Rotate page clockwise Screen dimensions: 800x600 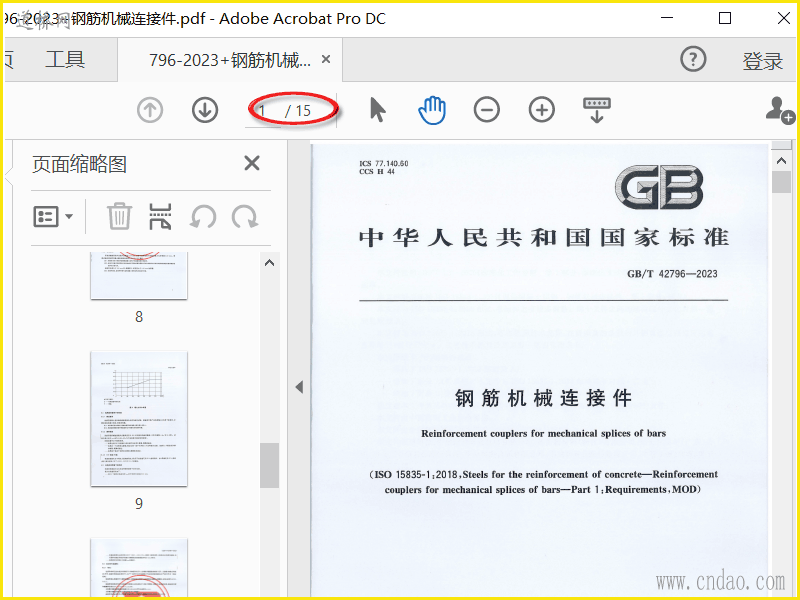click(x=245, y=217)
